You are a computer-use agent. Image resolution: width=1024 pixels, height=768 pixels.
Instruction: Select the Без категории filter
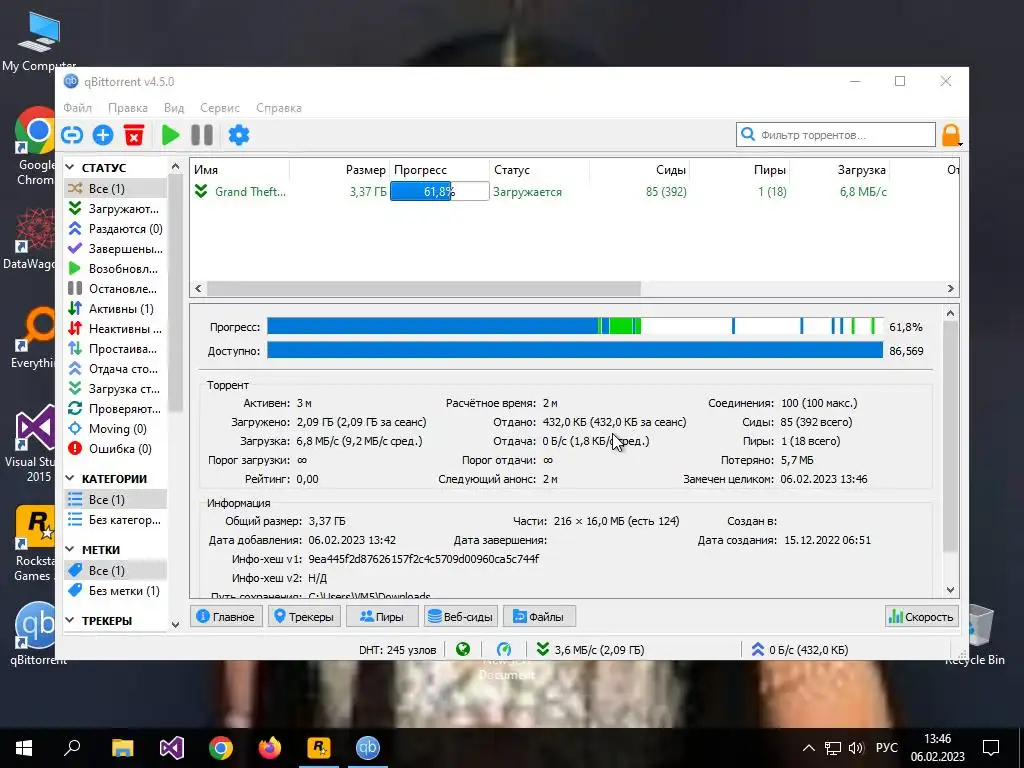click(116, 520)
